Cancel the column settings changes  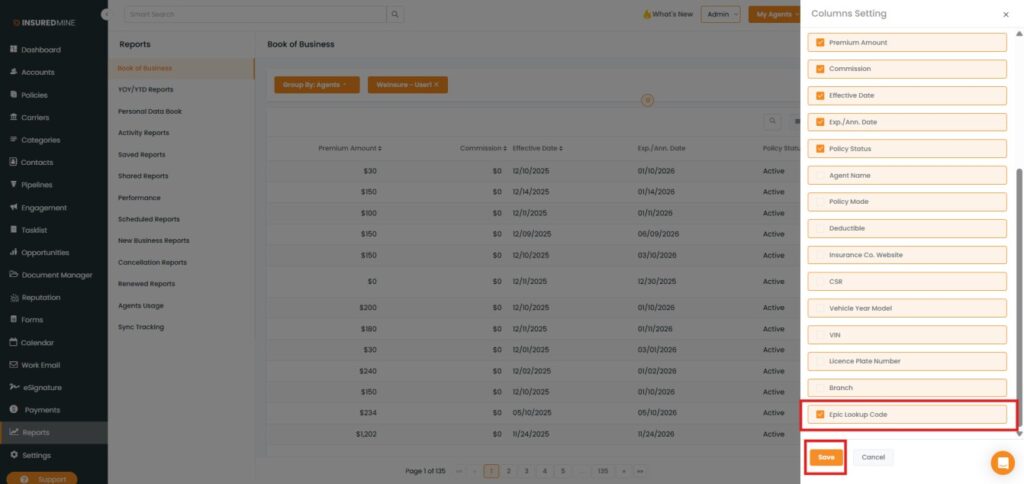point(873,457)
